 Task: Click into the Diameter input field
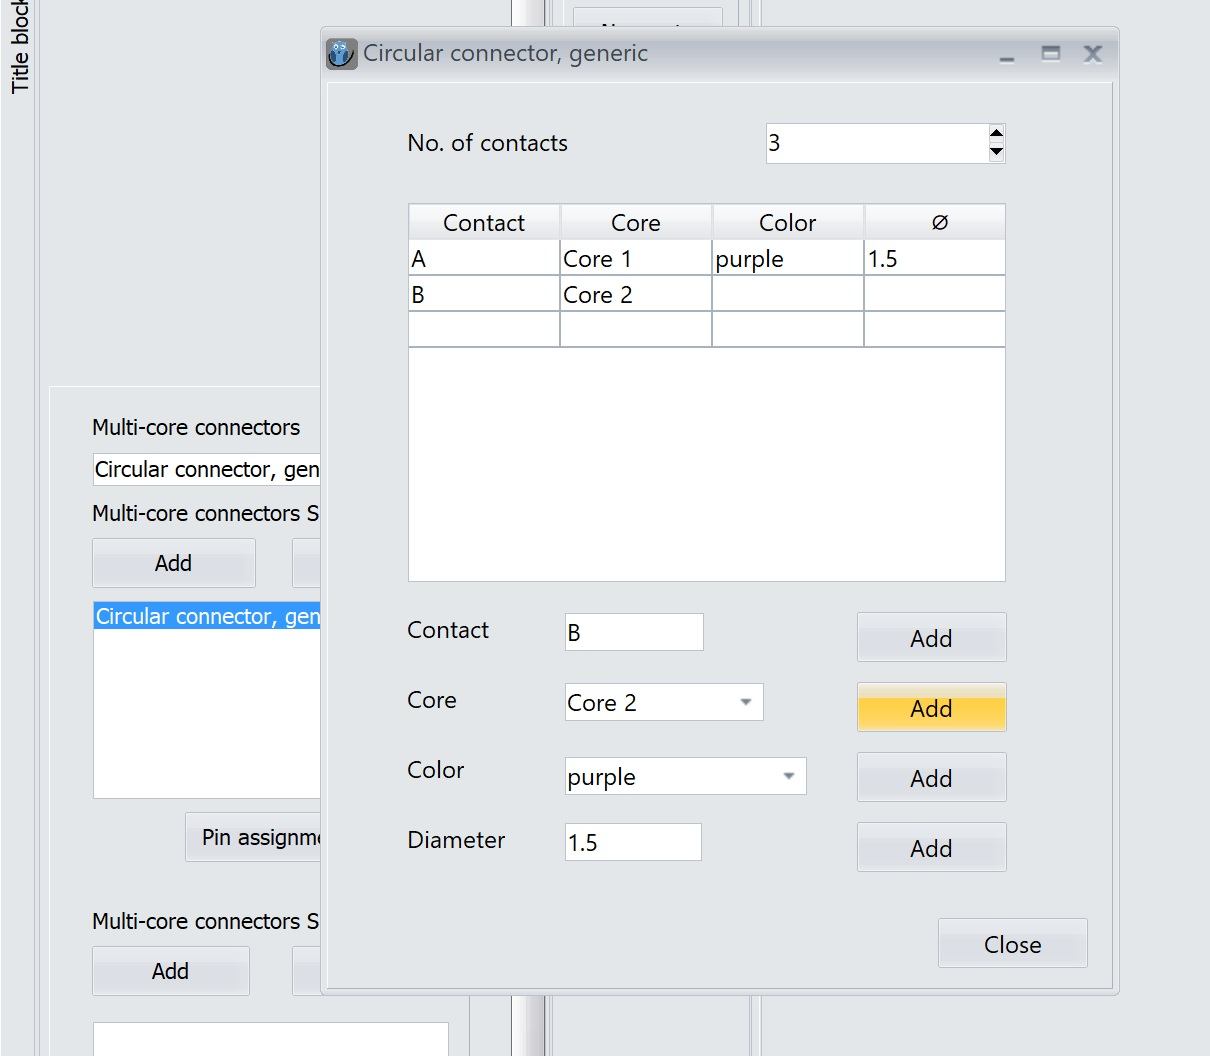(632, 842)
